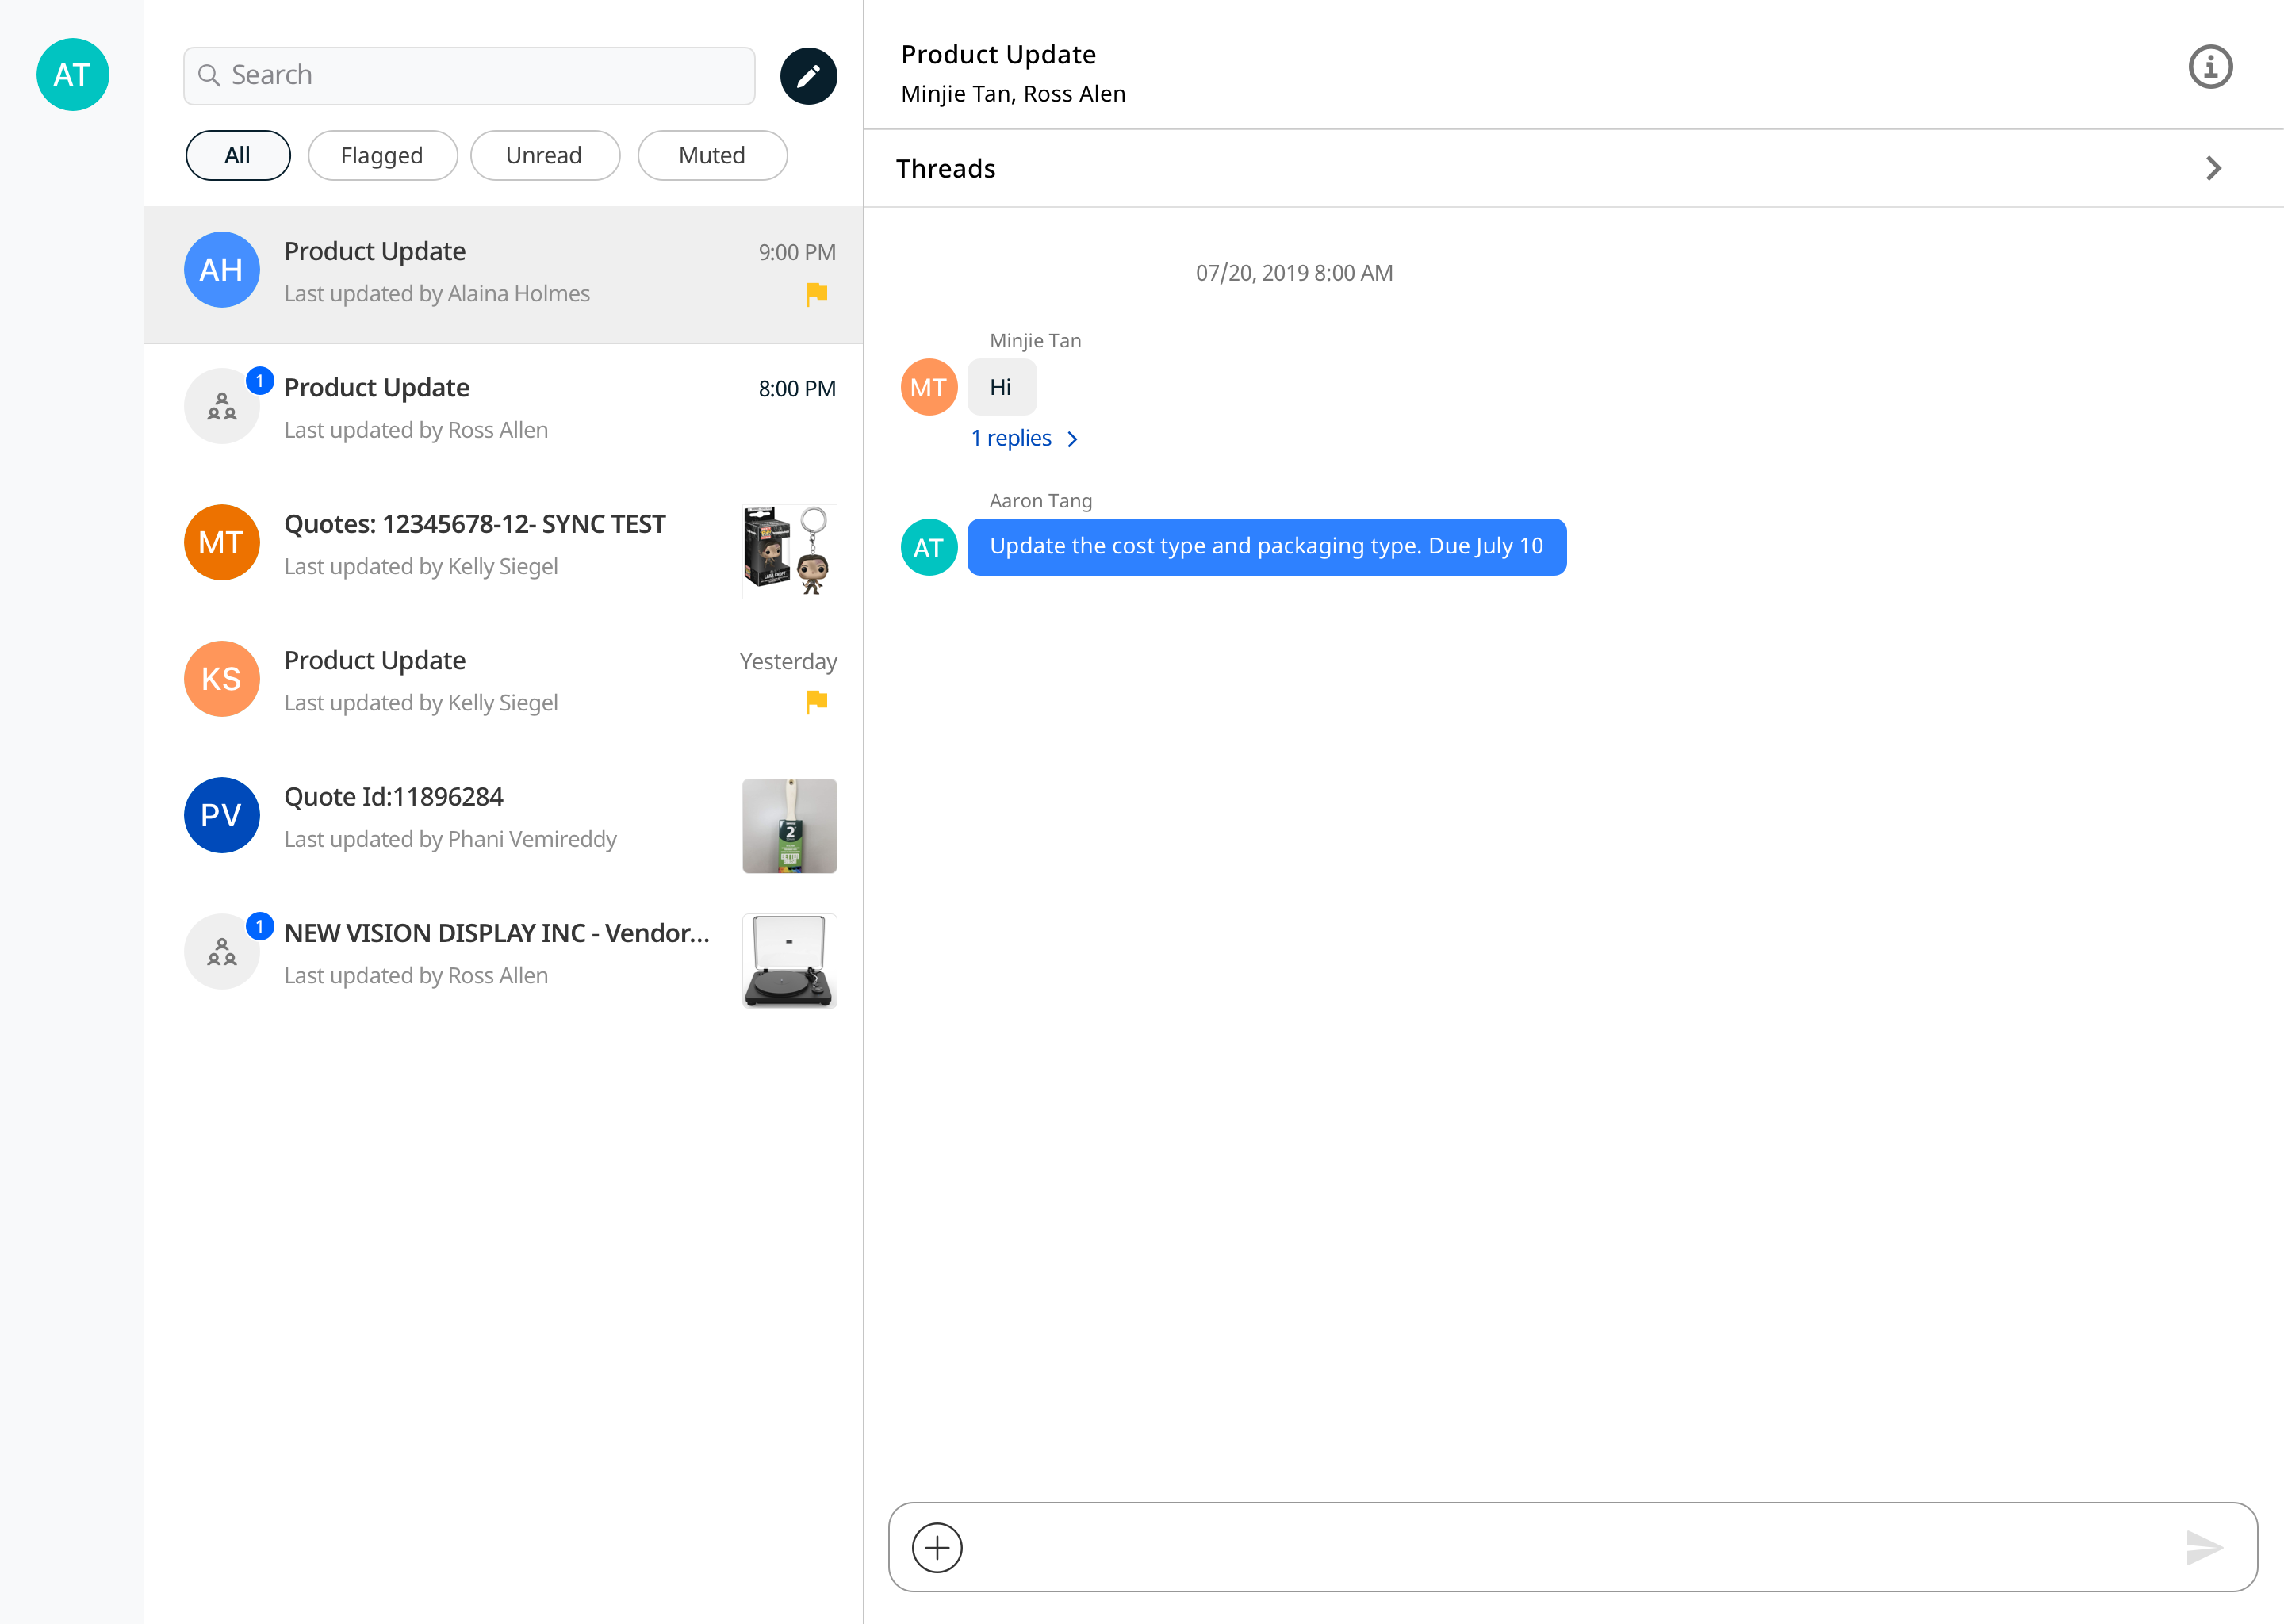
Task: Open replies with the 1 replies chevron
Action: [x=1073, y=439]
